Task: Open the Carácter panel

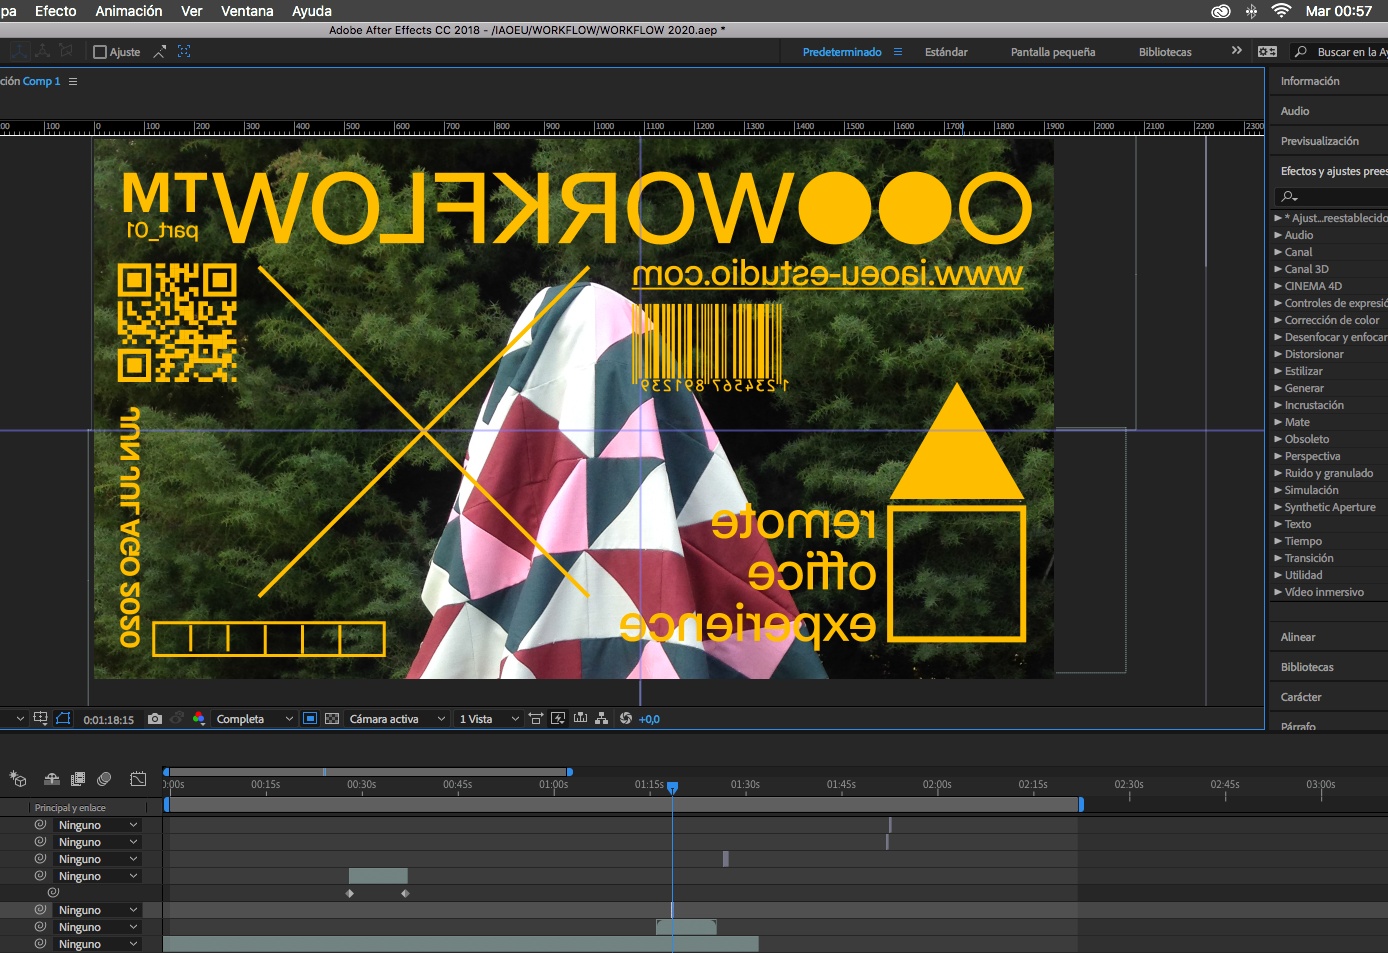Action: [x=1301, y=697]
